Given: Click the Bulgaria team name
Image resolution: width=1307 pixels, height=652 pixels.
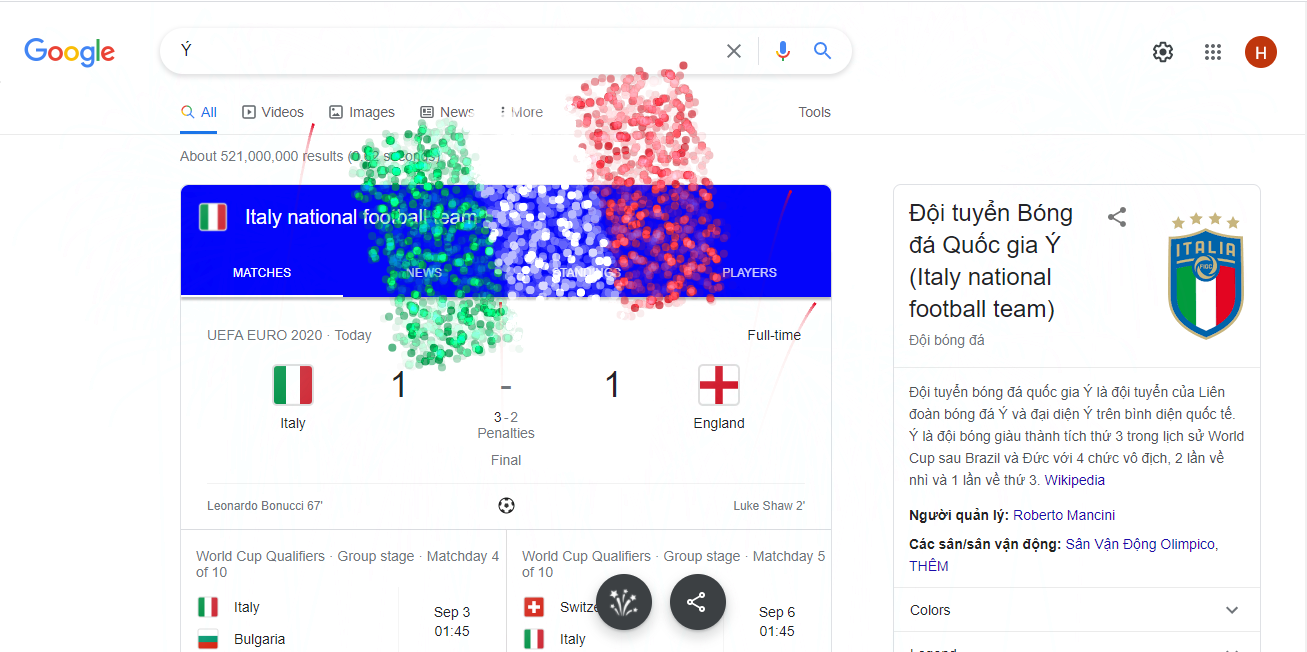Looking at the screenshot, I should tap(260, 639).
